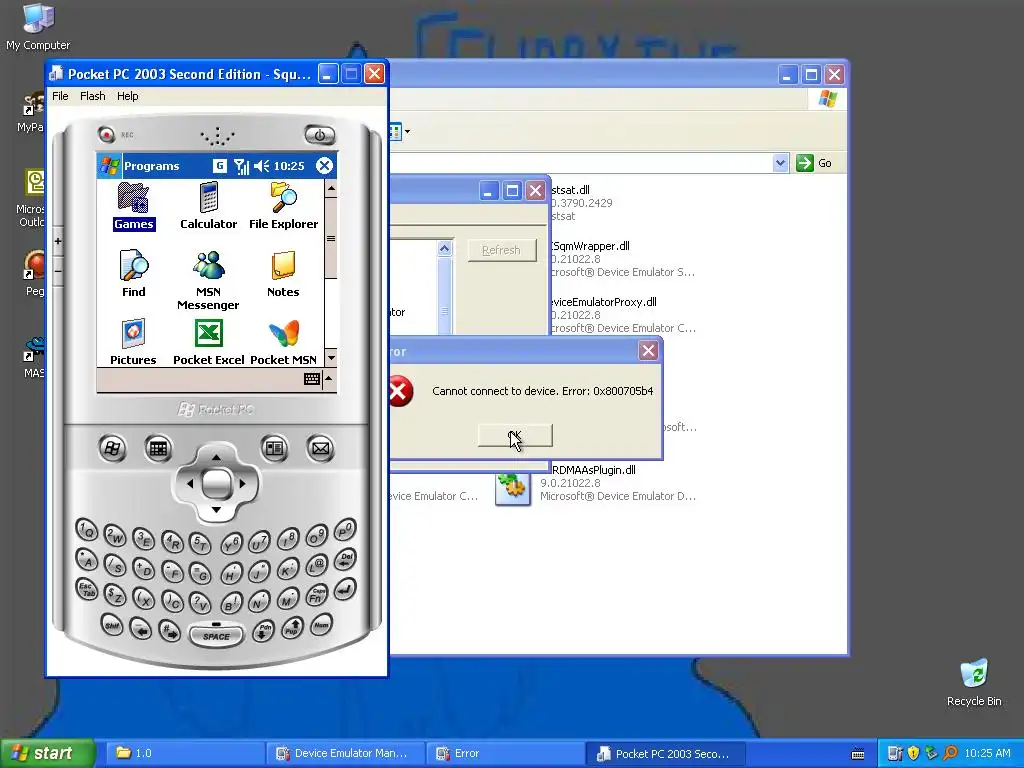The width and height of the screenshot is (1024, 768).
Task: Click the D-pad center select button
Action: (x=216, y=484)
